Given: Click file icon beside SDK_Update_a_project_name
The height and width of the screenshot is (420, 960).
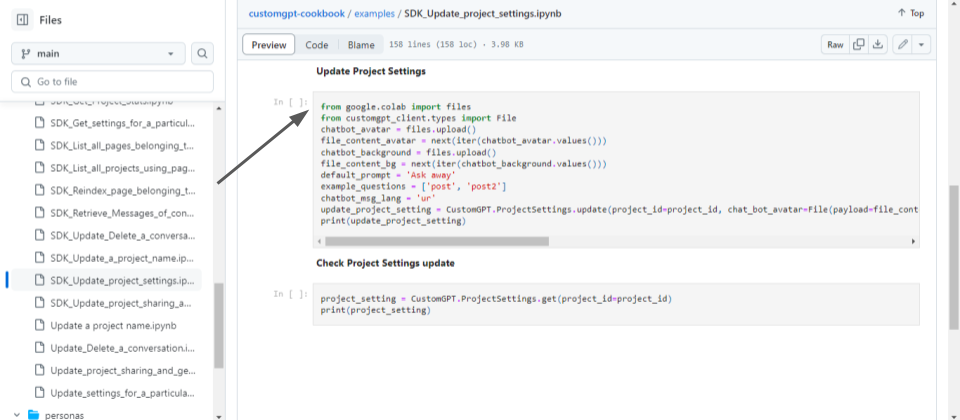Looking at the screenshot, I should 40,258.
